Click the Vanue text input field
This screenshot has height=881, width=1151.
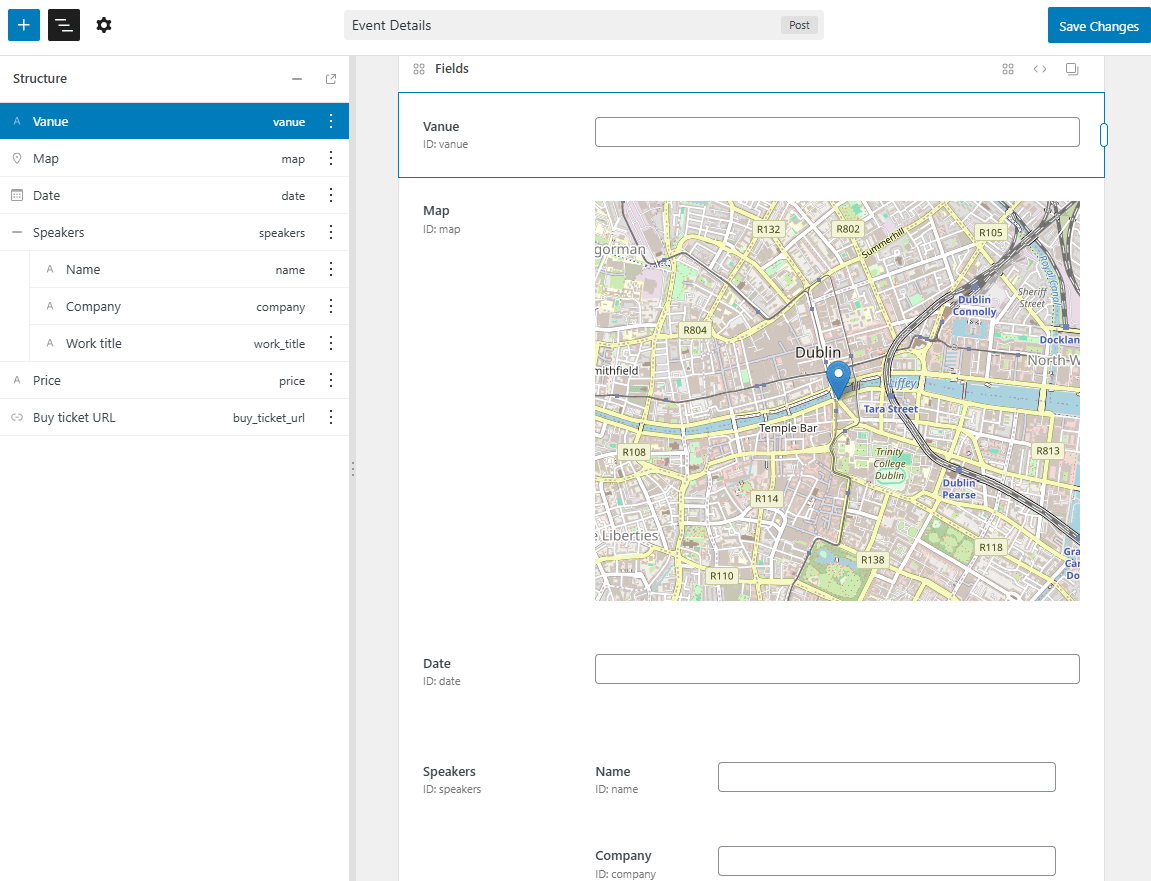point(837,132)
